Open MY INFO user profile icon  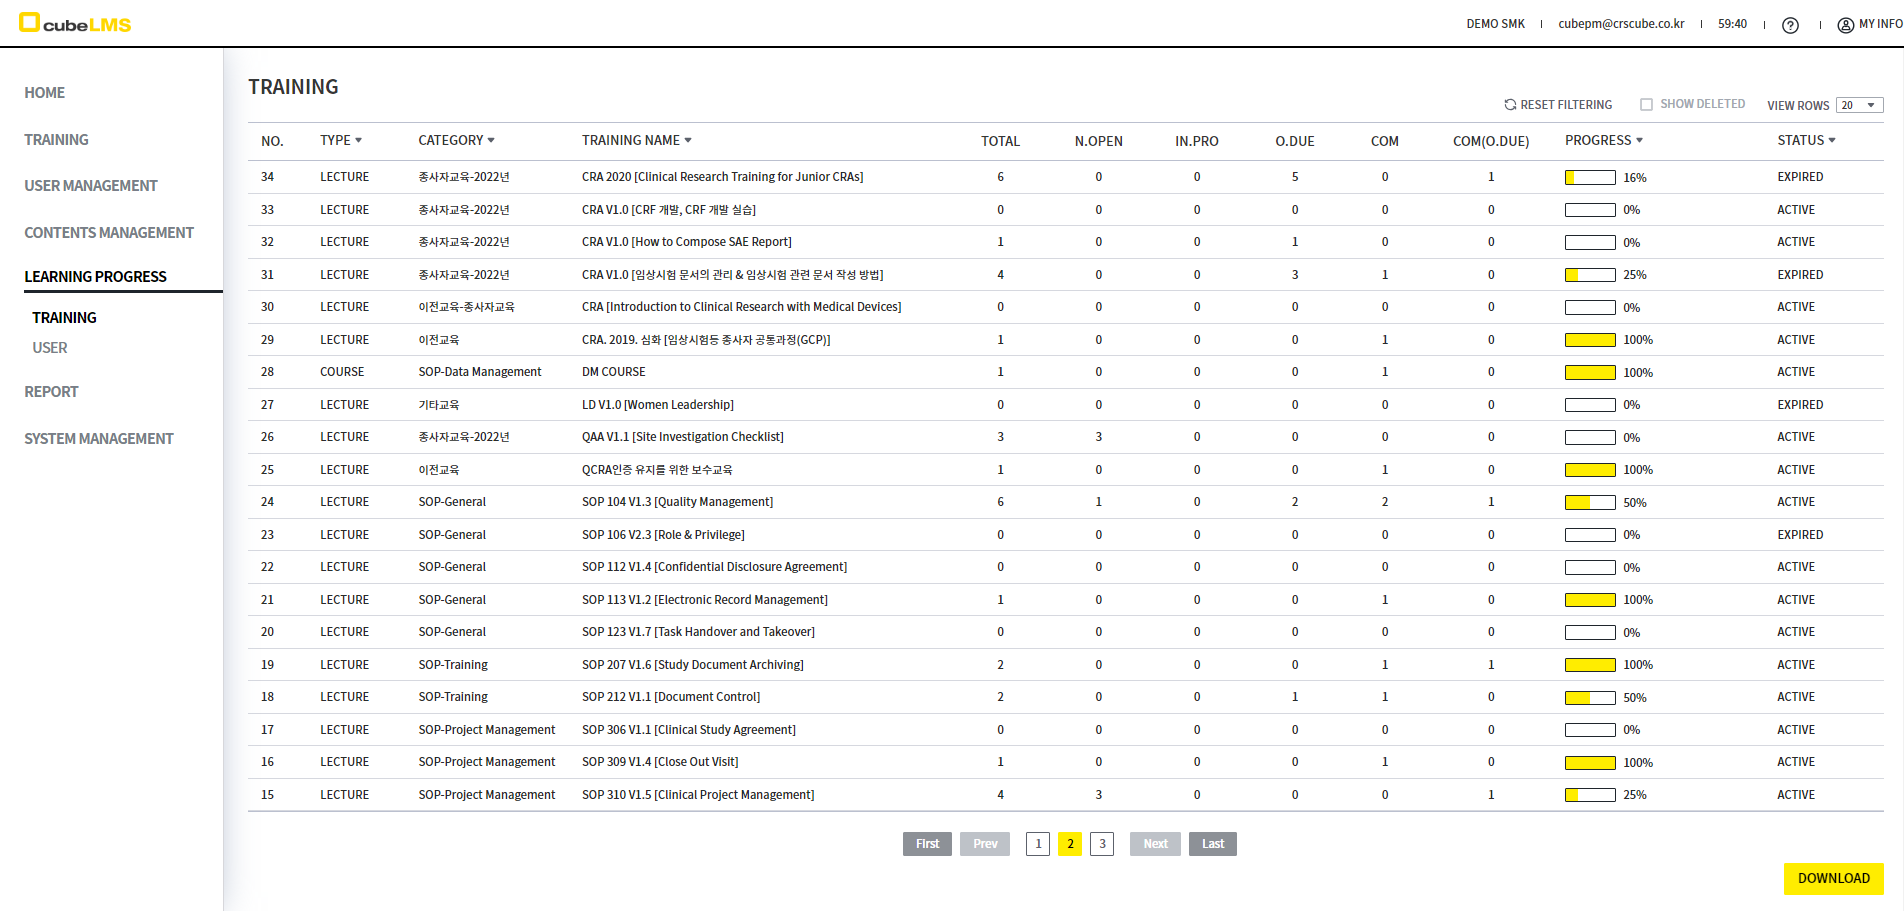(1845, 25)
